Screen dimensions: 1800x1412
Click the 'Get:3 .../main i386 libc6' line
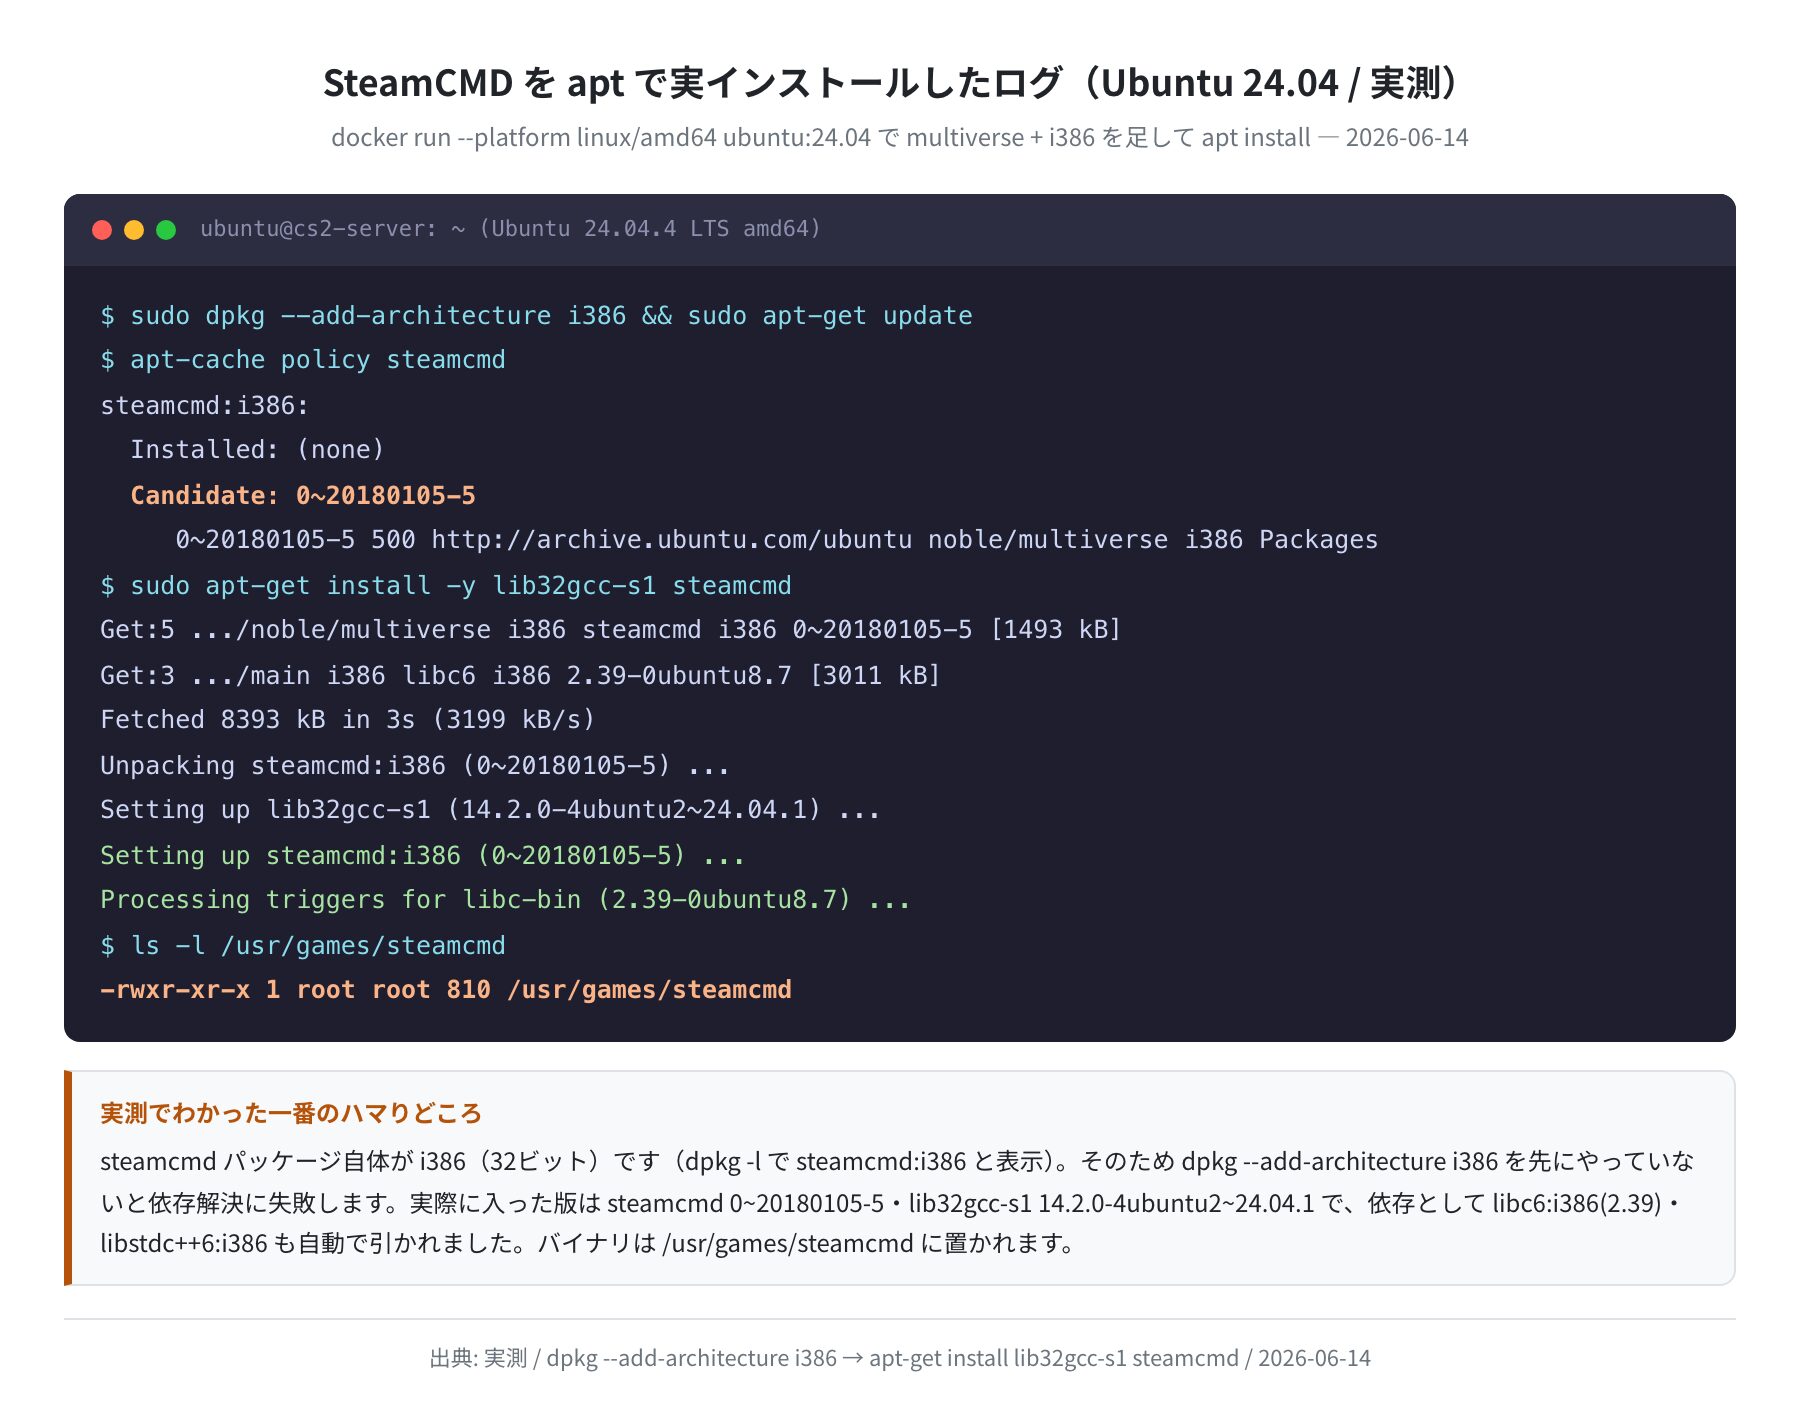click(x=520, y=676)
